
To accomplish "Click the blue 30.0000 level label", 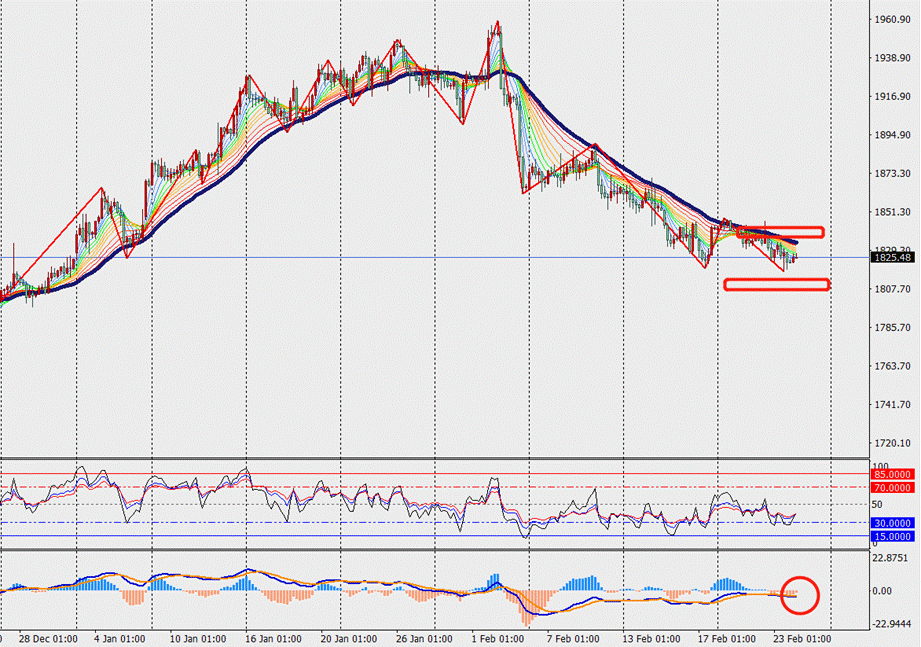I will coord(894,523).
